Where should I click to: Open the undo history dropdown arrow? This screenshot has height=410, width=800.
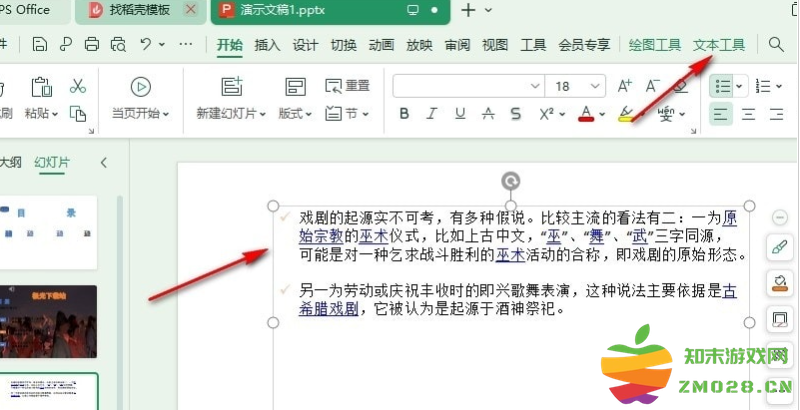(x=162, y=44)
